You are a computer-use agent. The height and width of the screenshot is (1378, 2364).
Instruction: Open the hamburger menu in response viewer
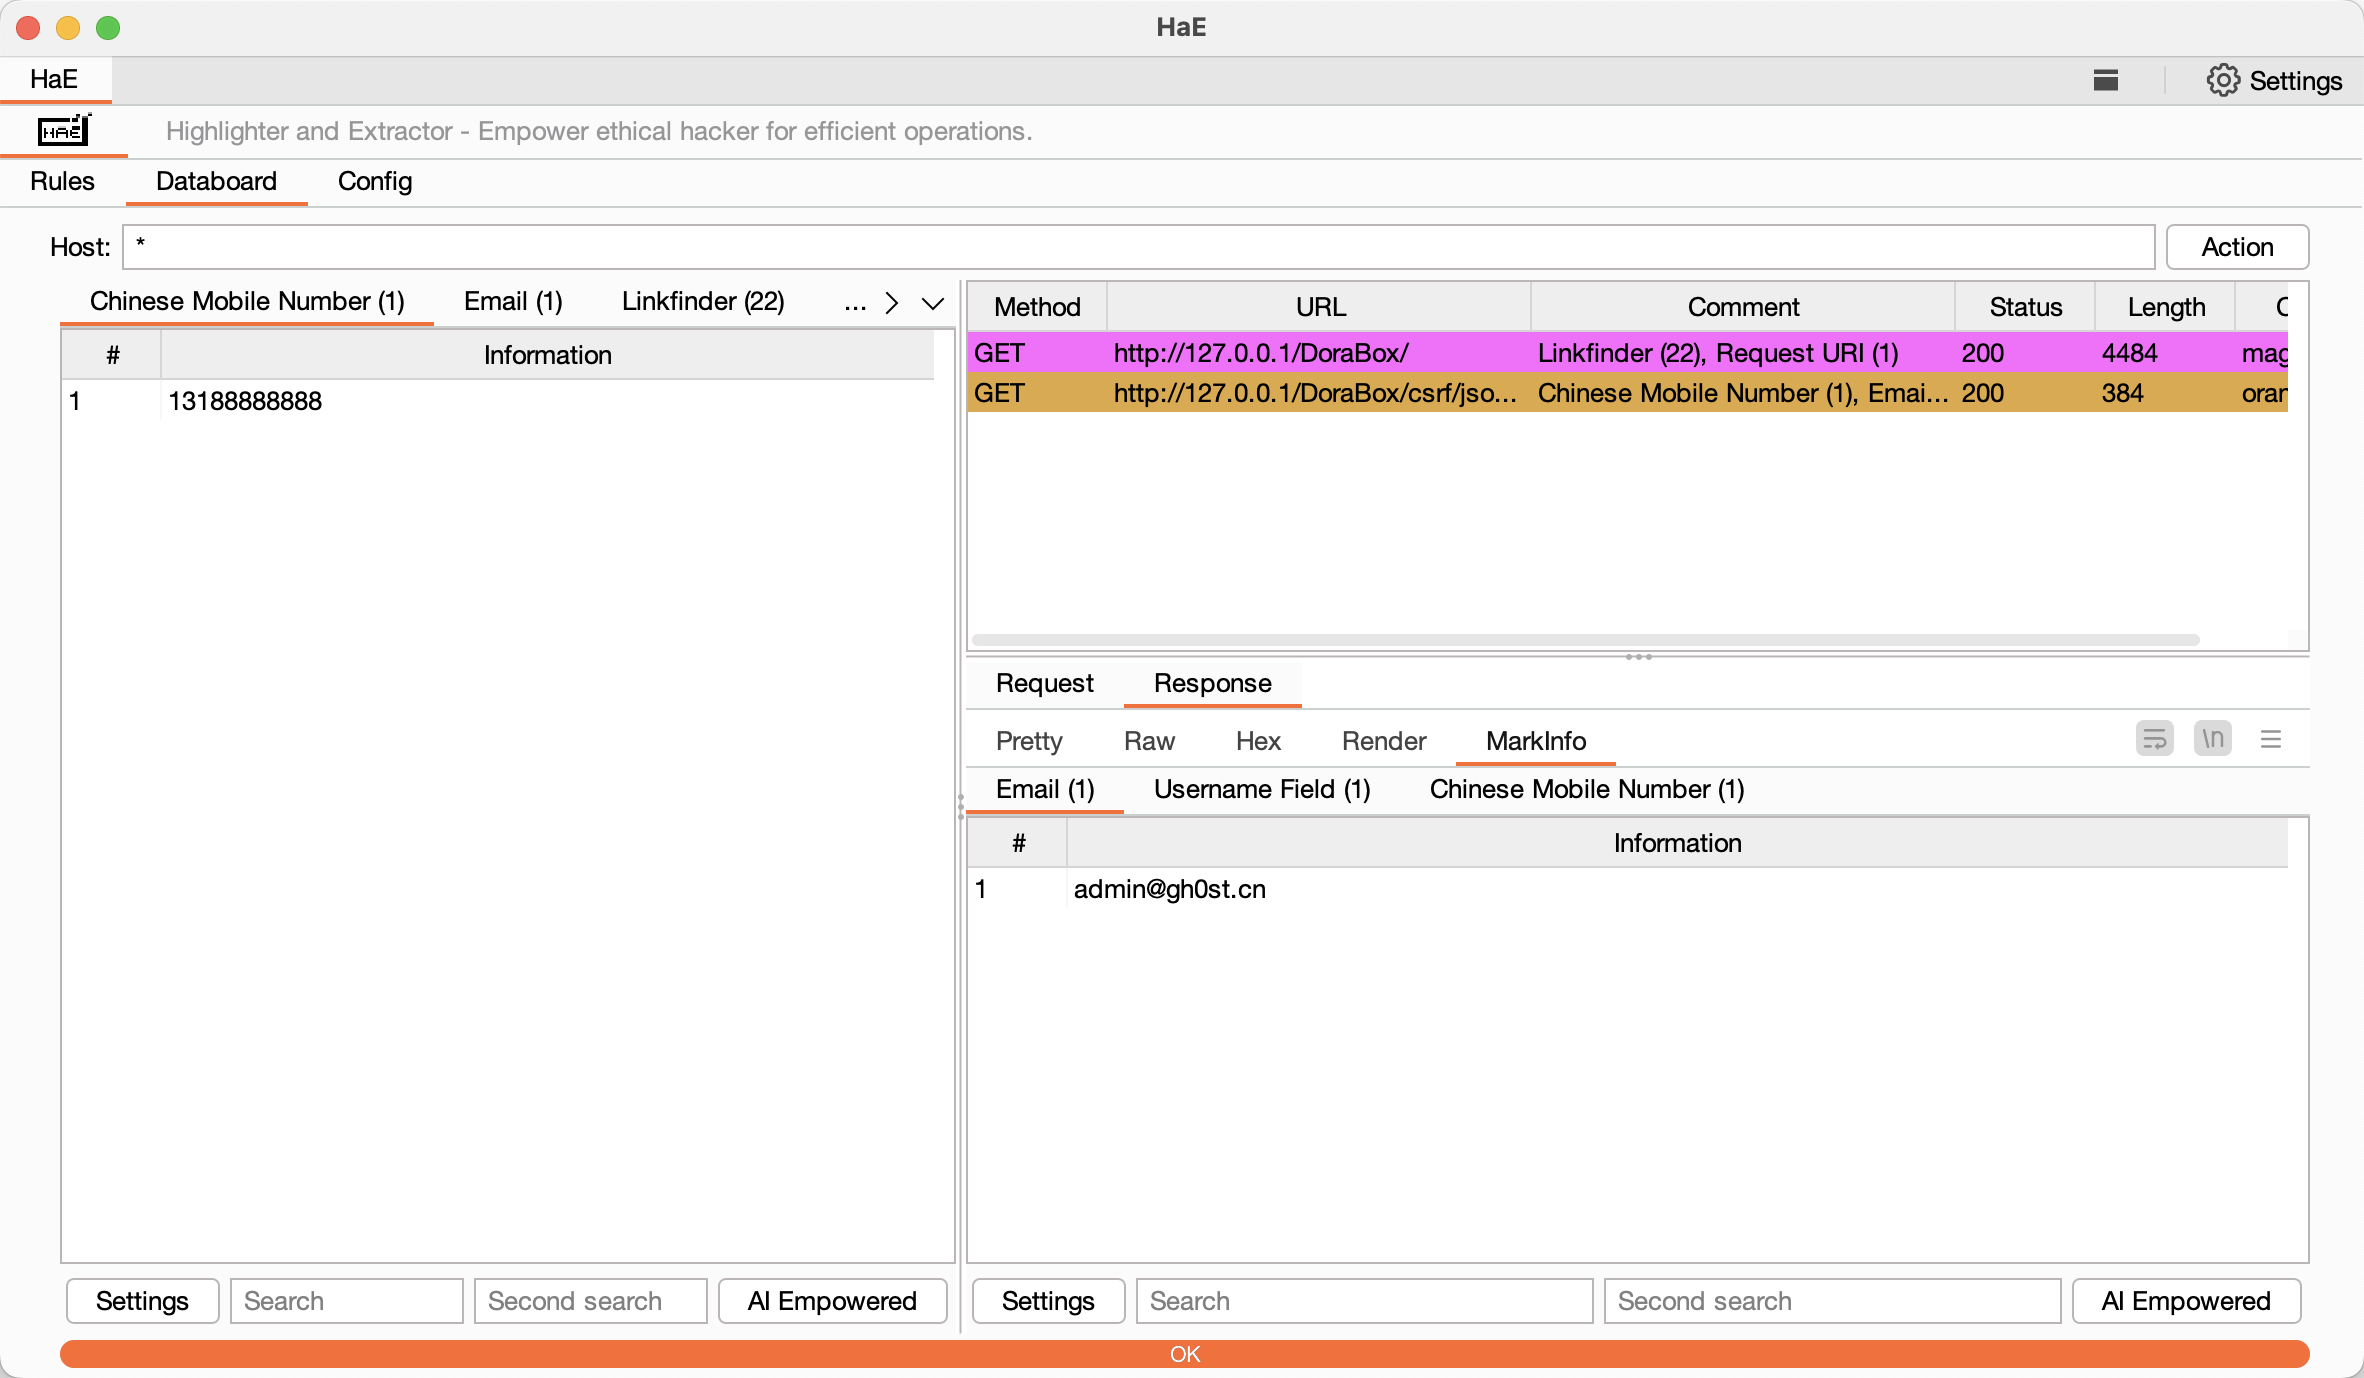2270,739
